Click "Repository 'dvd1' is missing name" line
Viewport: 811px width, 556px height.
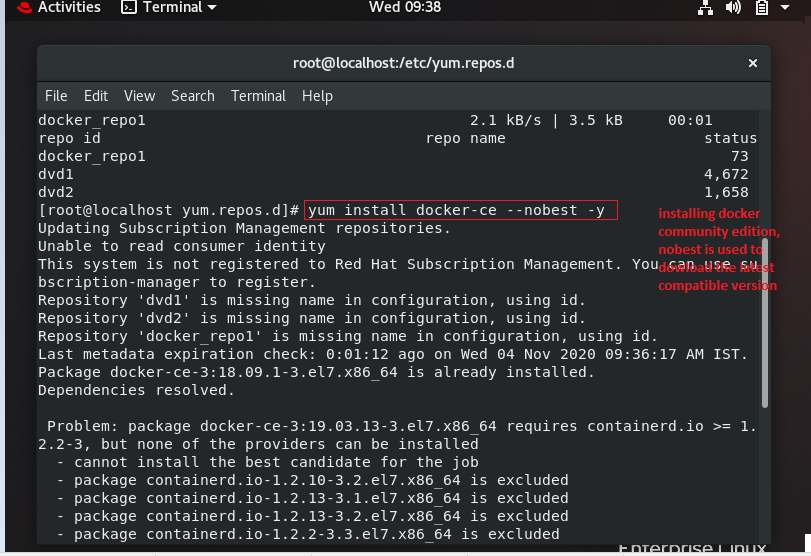pos(312,300)
